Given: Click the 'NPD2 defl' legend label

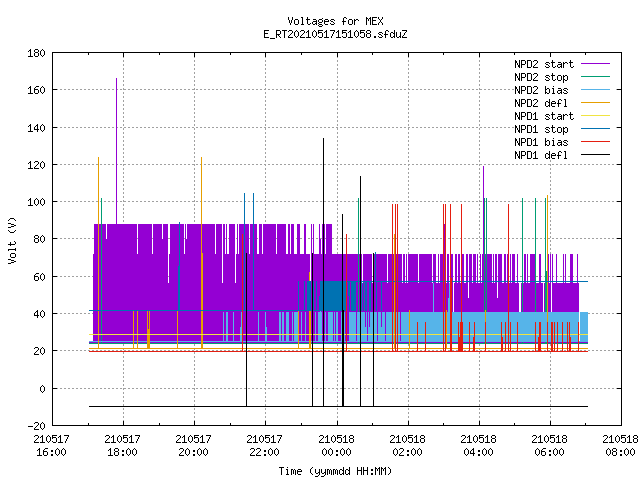Looking at the screenshot, I should point(541,103).
